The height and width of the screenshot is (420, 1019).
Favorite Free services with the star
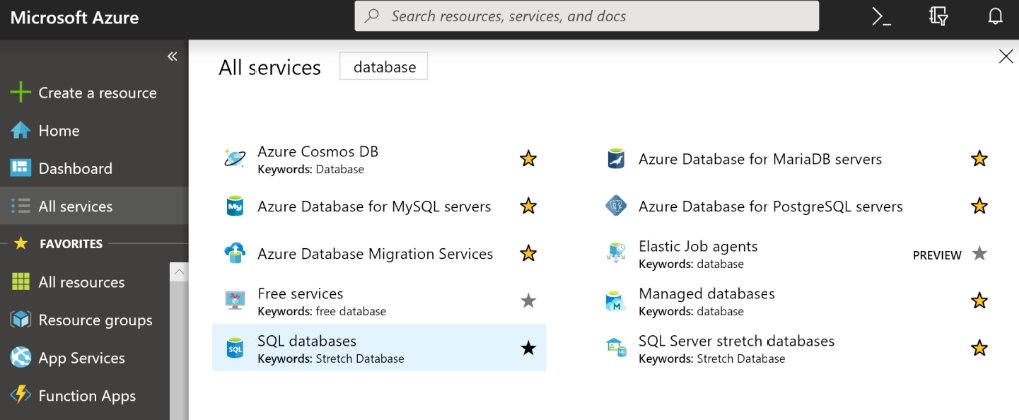point(529,301)
